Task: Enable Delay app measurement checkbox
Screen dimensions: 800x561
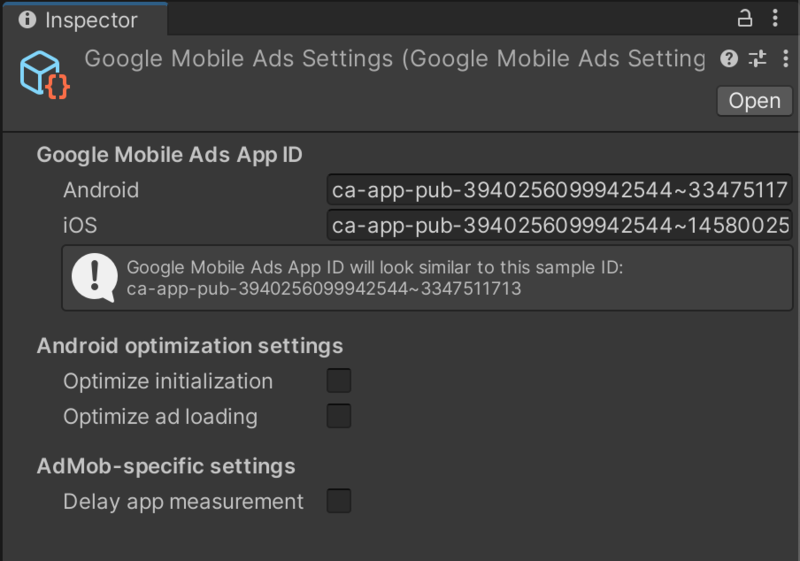Action: point(339,501)
